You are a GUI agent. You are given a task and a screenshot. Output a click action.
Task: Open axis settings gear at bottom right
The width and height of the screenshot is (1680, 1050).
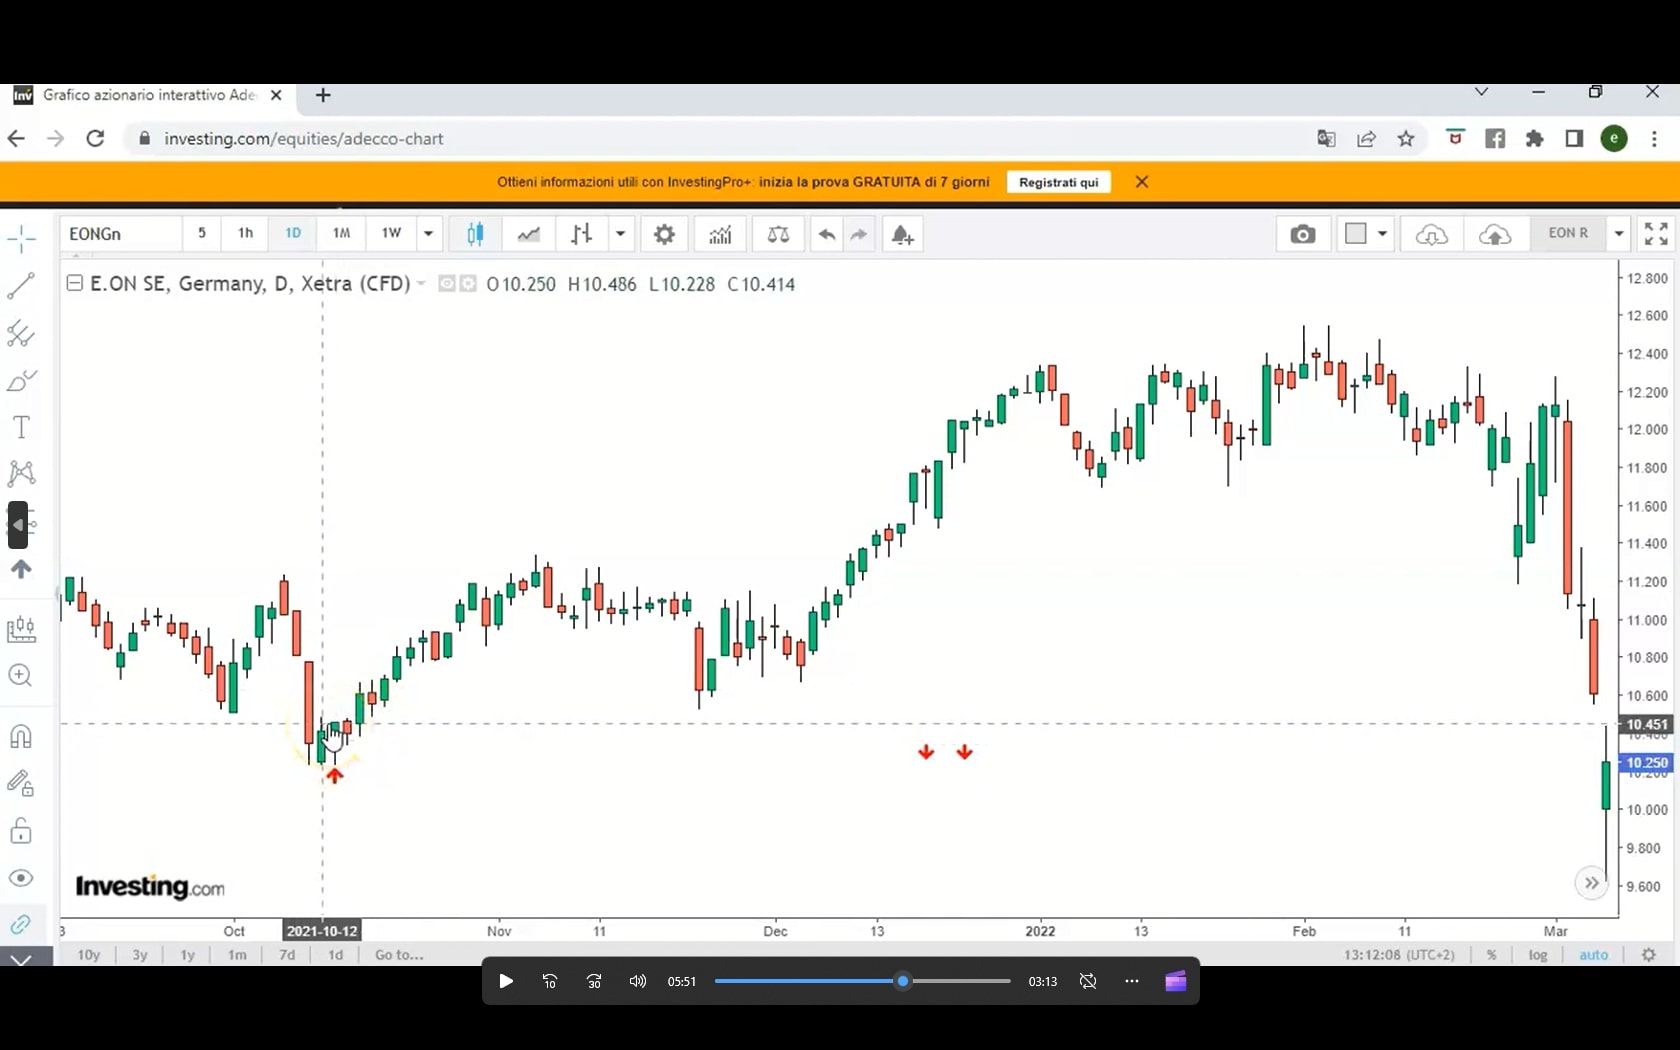pyautogui.click(x=1649, y=955)
